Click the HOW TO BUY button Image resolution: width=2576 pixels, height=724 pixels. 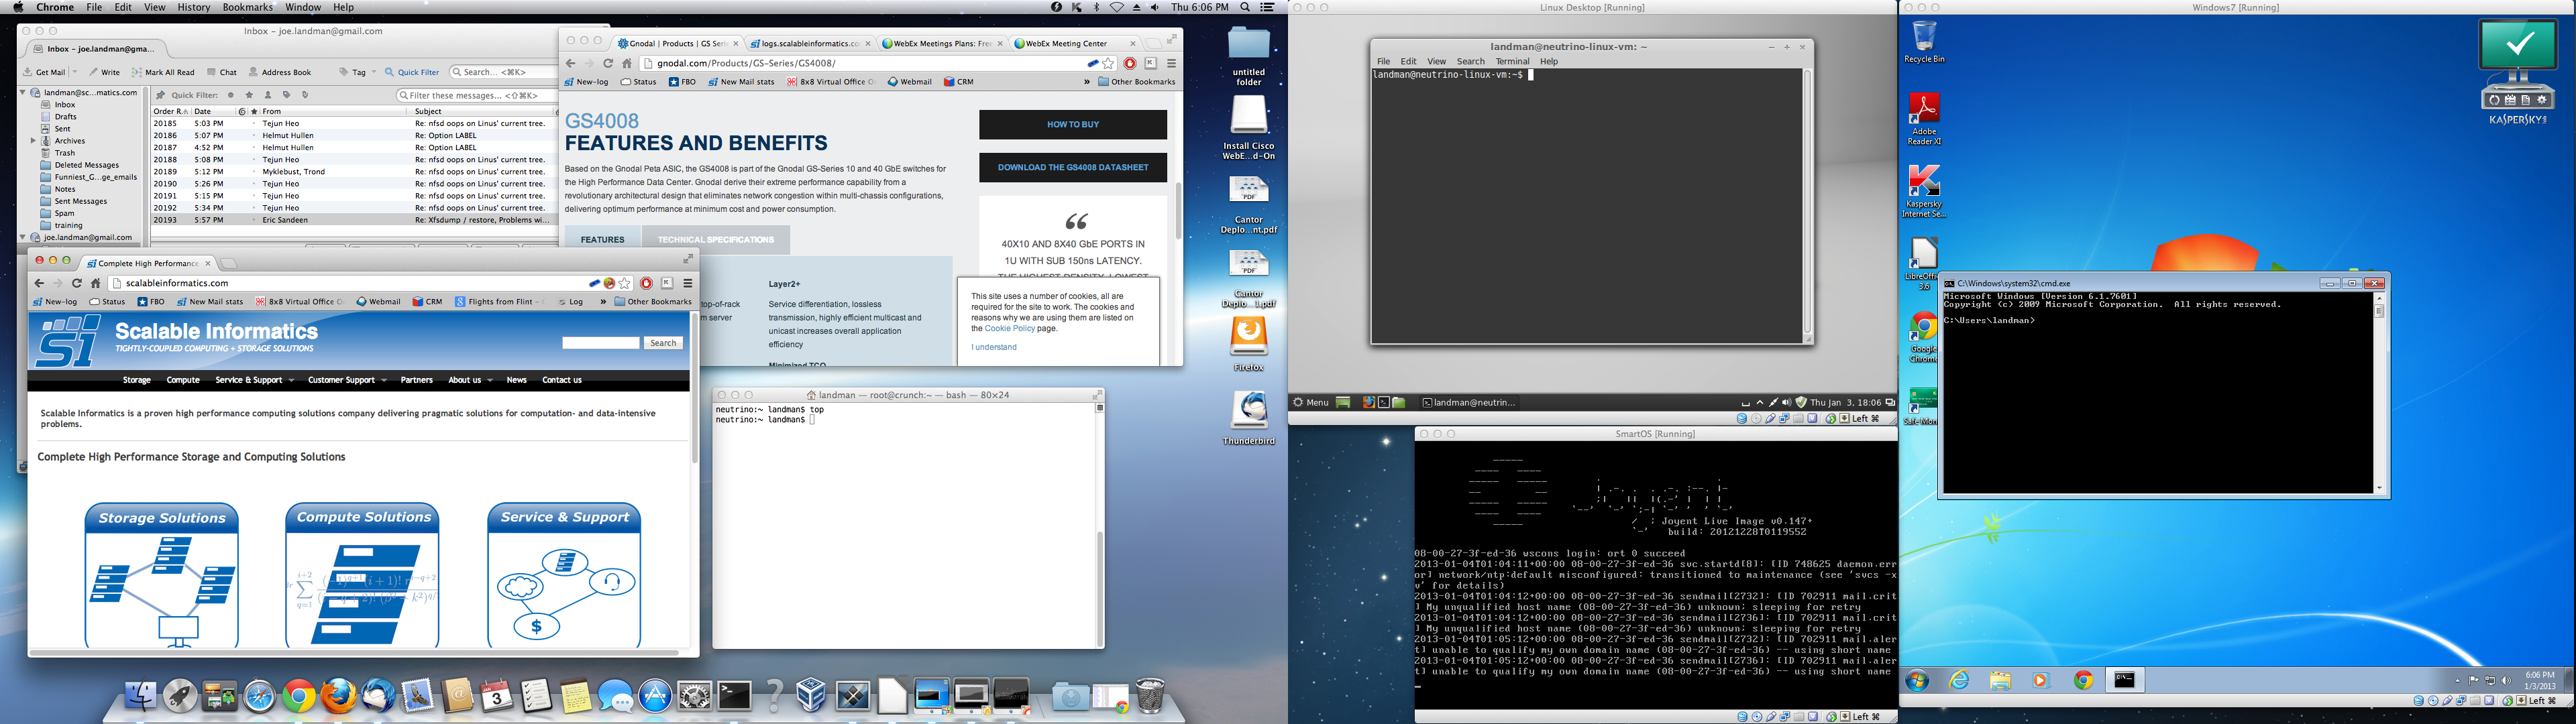click(1073, 125)
